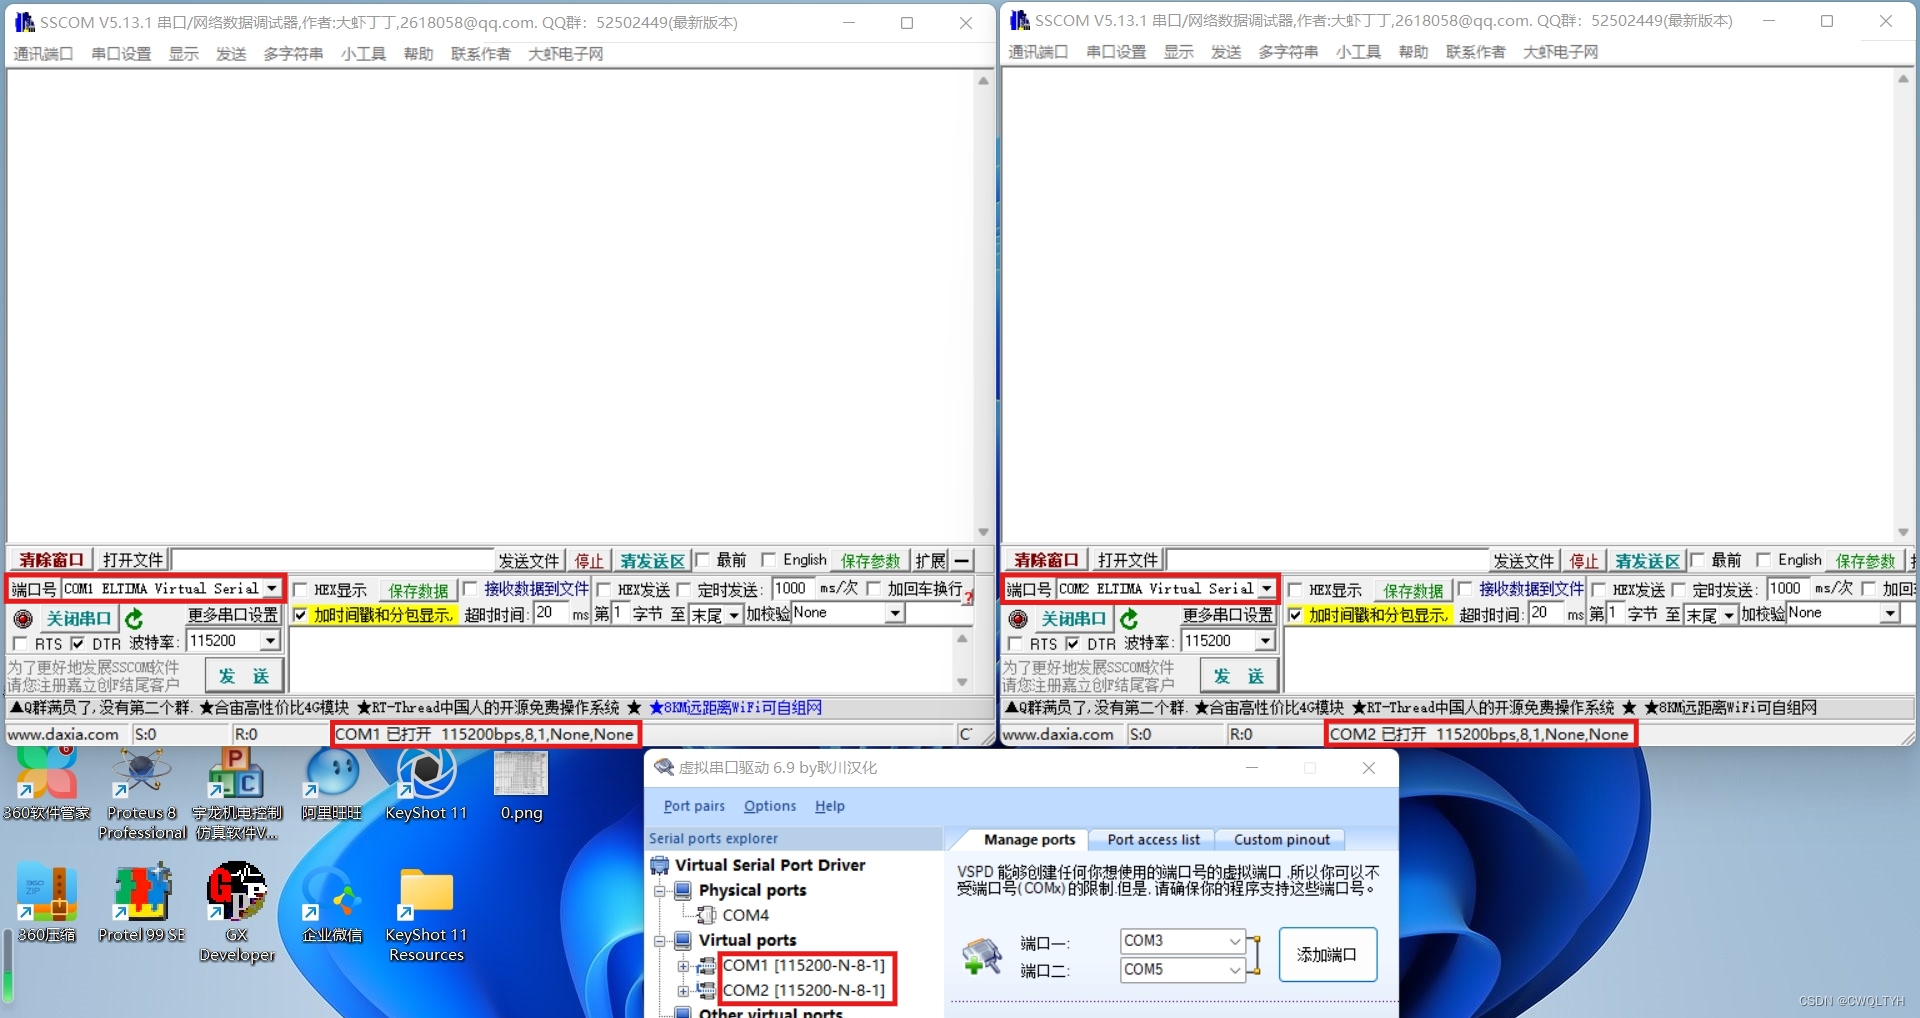Open 360软件管家 desktop icon

46,785
